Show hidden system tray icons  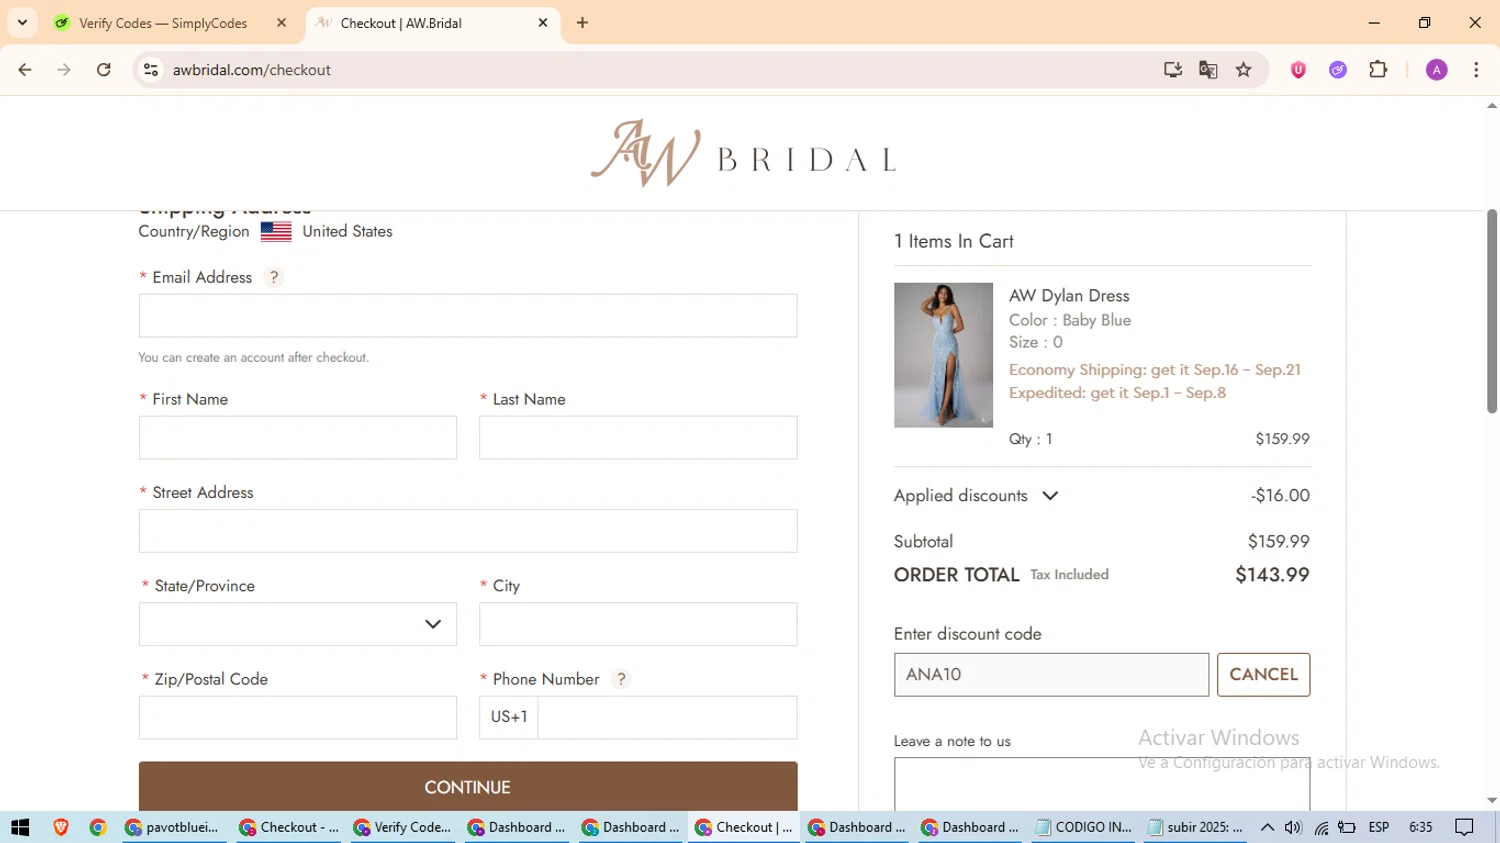tap(1267, 827)
